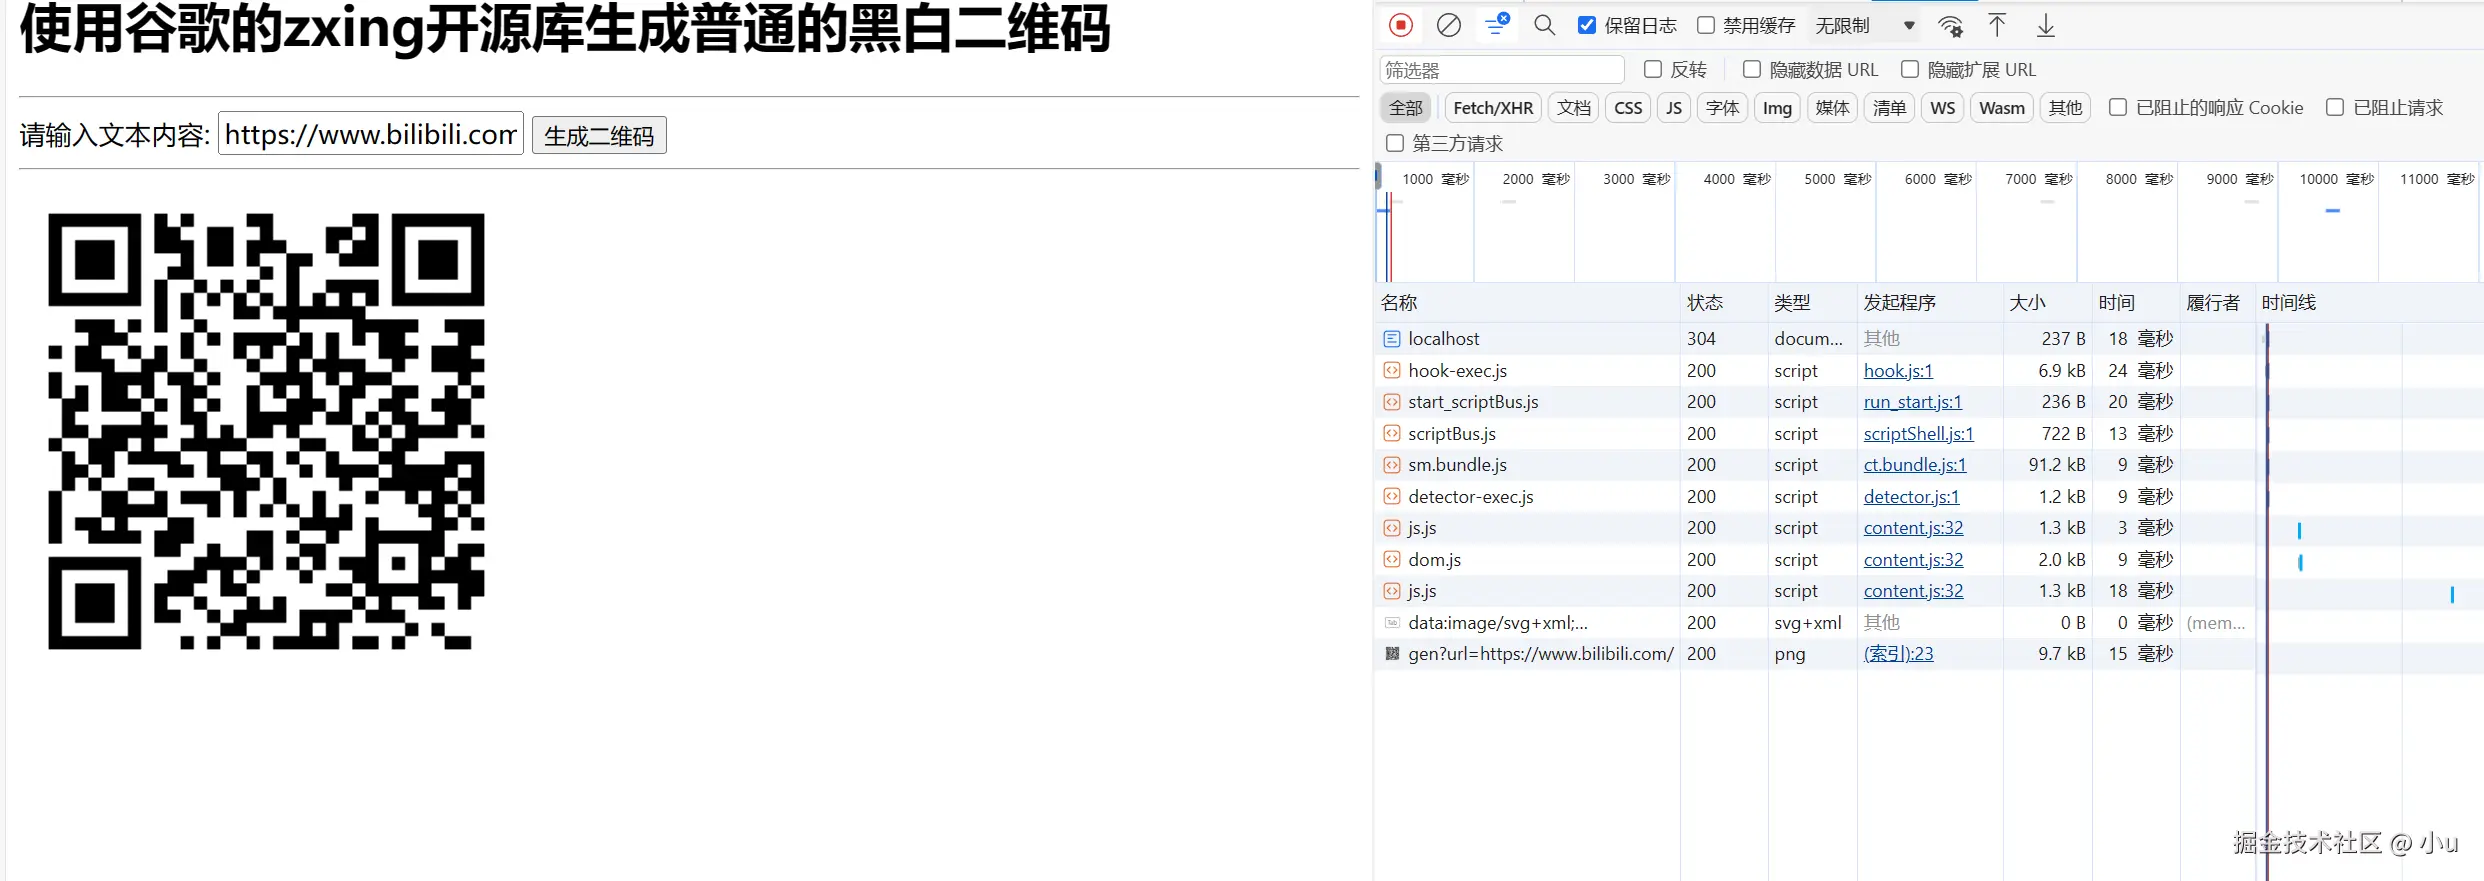The height and width of the screenshot is (881, 2484).
Task: Focus the URL text input field
Action: pos(371,134)
